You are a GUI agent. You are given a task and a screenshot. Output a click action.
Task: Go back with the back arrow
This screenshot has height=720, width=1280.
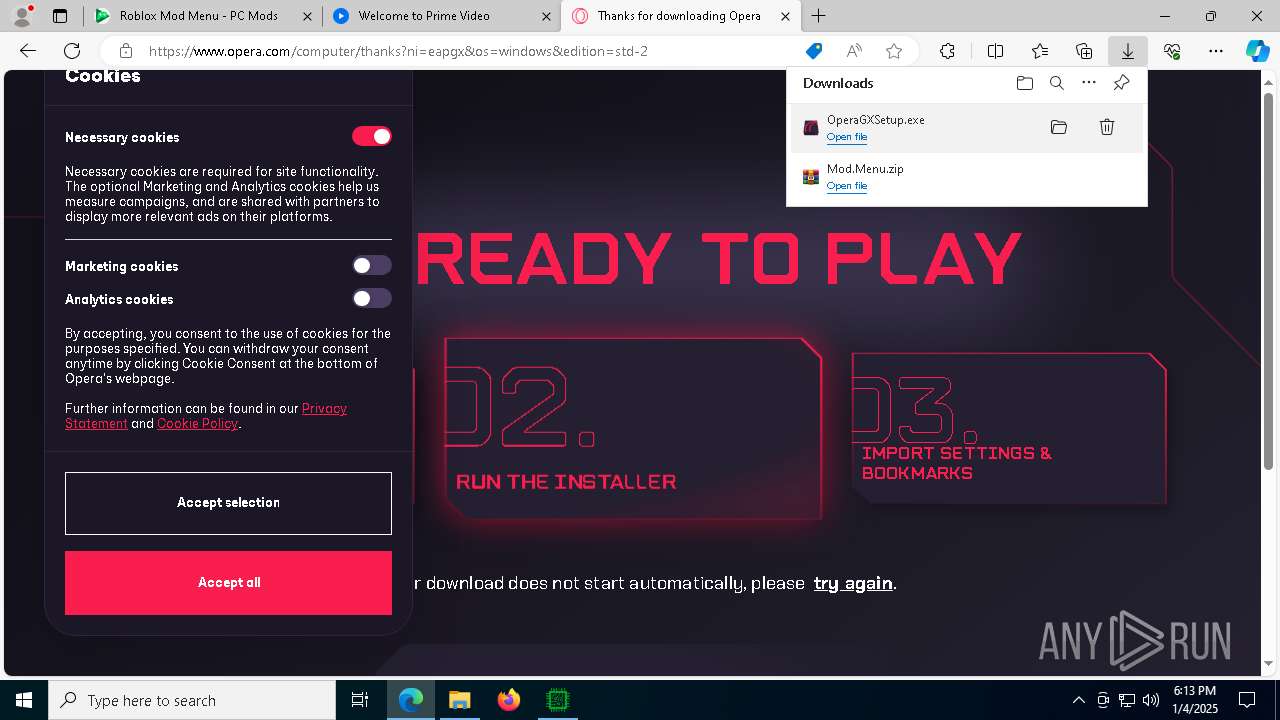pos(28,51)
